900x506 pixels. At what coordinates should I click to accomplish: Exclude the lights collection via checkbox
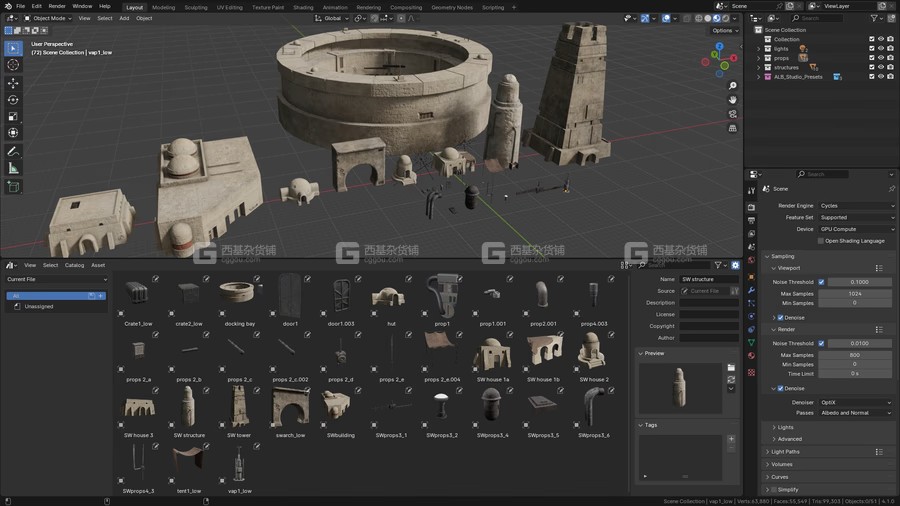click(x=872, y=49)
